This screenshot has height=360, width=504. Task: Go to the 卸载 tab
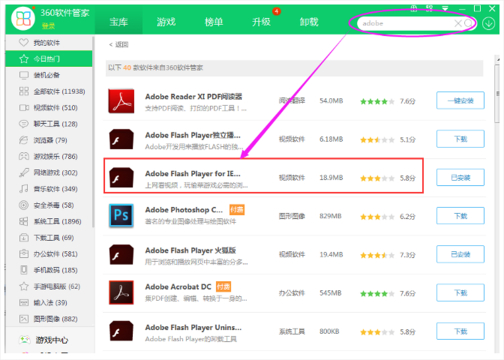(309, 22)
